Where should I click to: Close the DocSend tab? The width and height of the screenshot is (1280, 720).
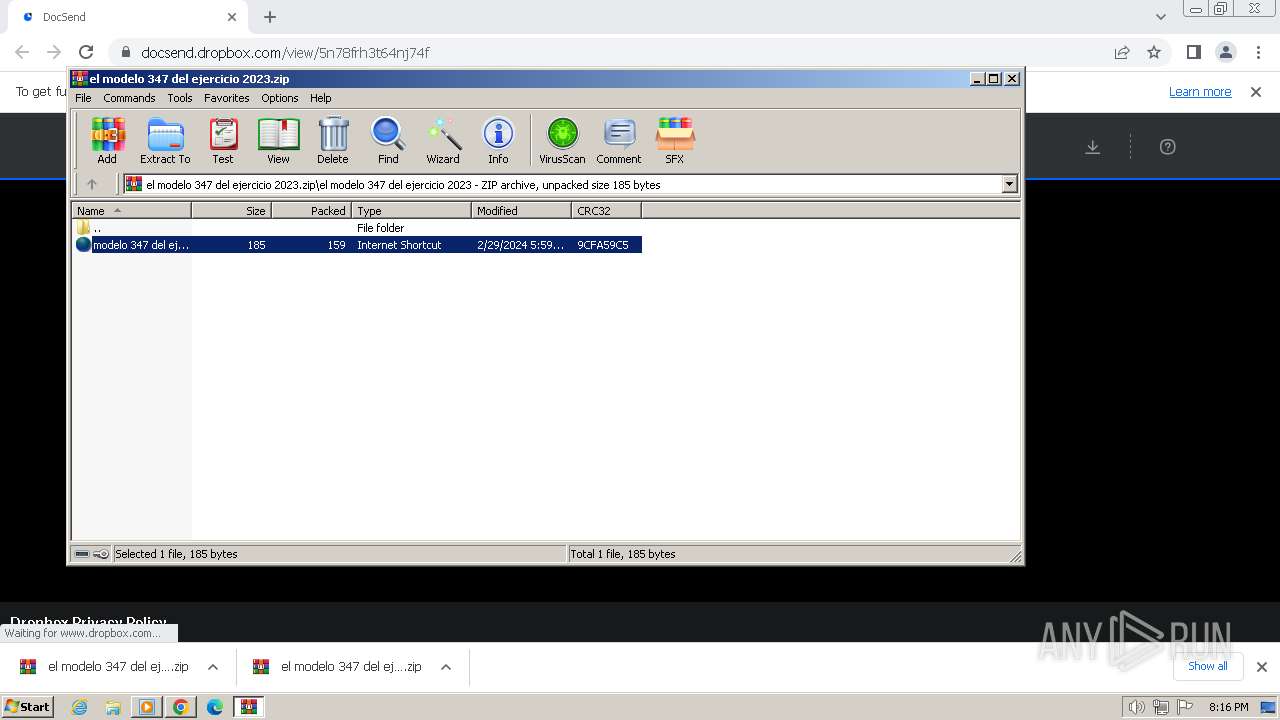tap(232, 17)
